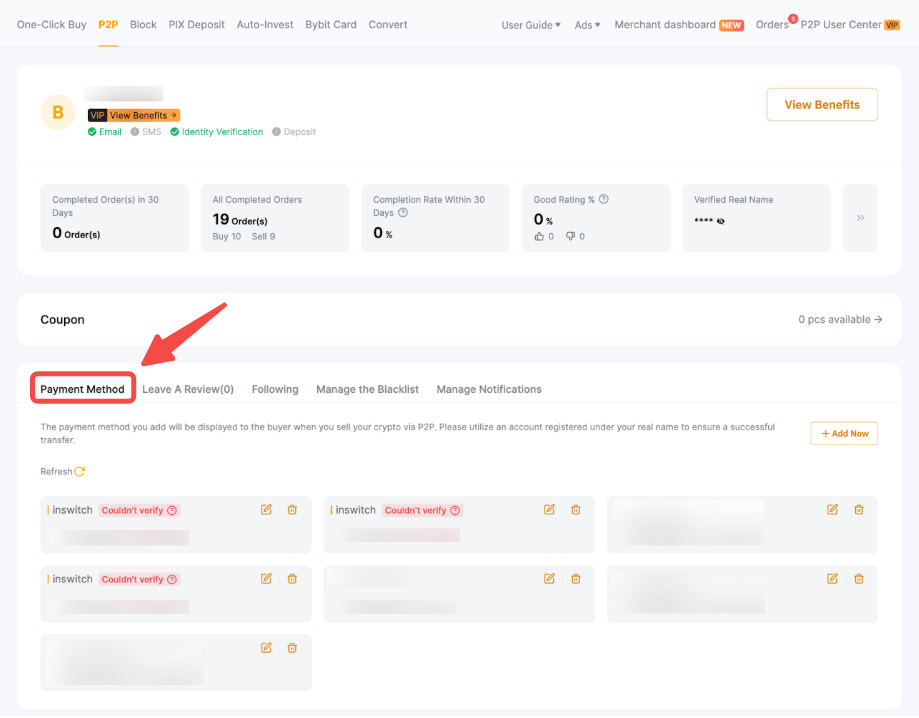Screen dimensions: 919x718
Task: Click the Refresh icon above payment methods
Action: pyautogui.click(x=79, y=472)
